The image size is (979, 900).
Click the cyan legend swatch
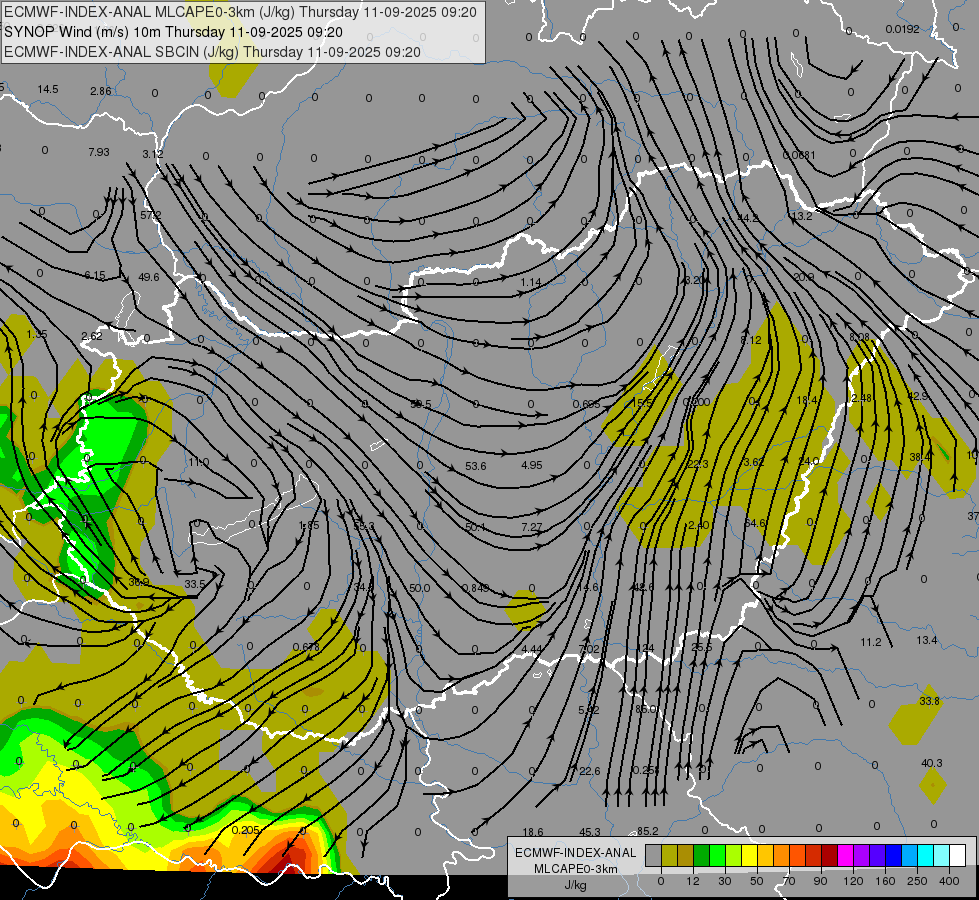point(926,856)
